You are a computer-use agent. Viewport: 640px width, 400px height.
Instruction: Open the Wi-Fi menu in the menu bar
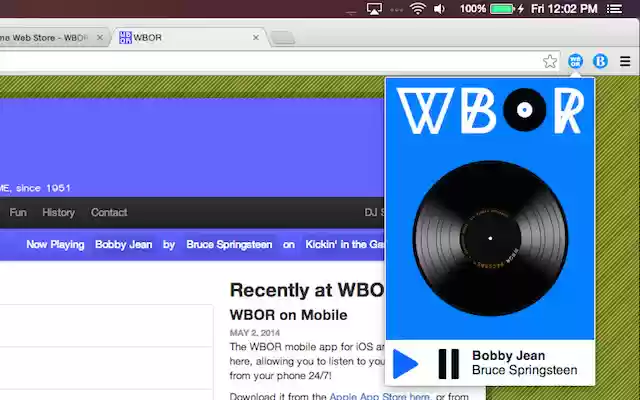[x=418, y=9]
